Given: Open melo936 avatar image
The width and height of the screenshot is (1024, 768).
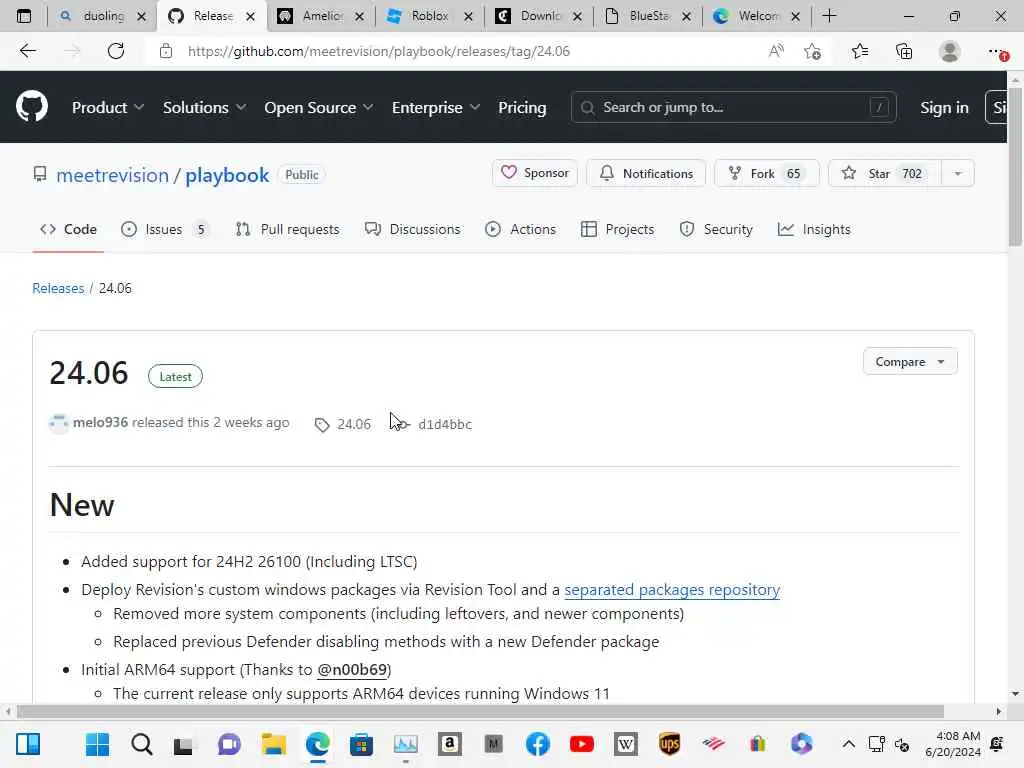Looking at the screenshot, I should tap(59, 423).
